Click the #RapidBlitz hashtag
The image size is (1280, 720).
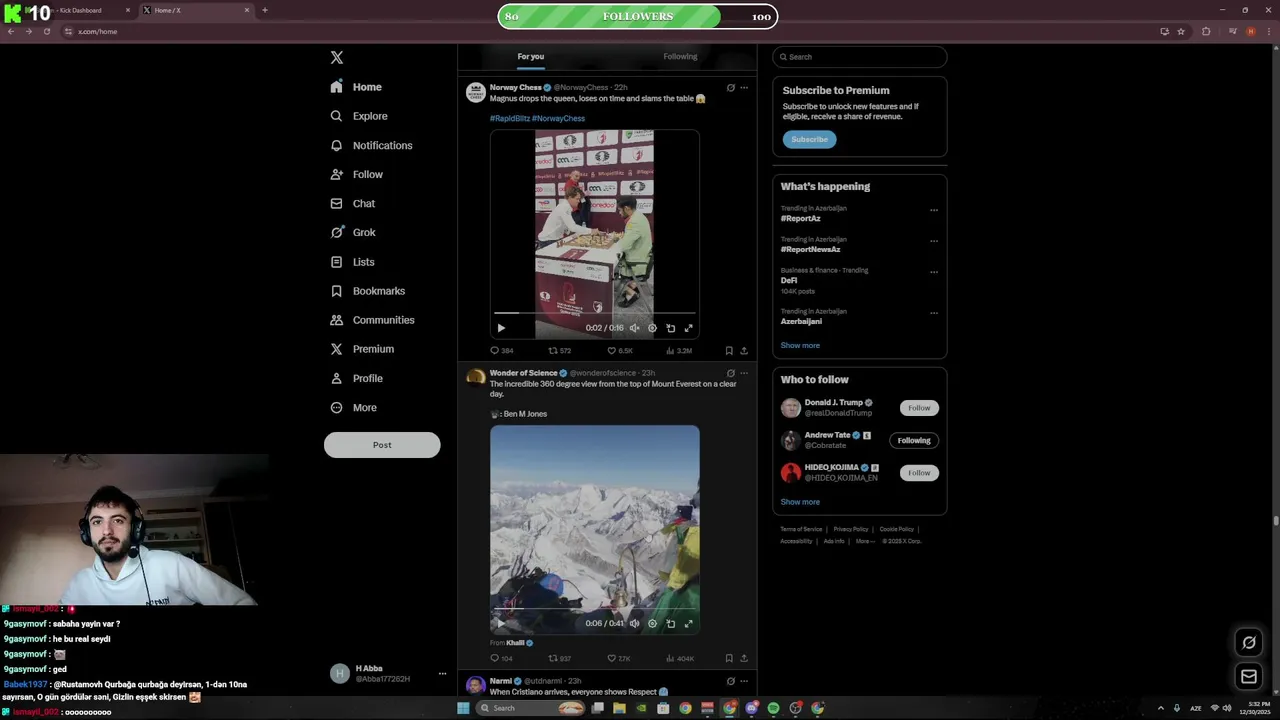click(x=509, y=118)
